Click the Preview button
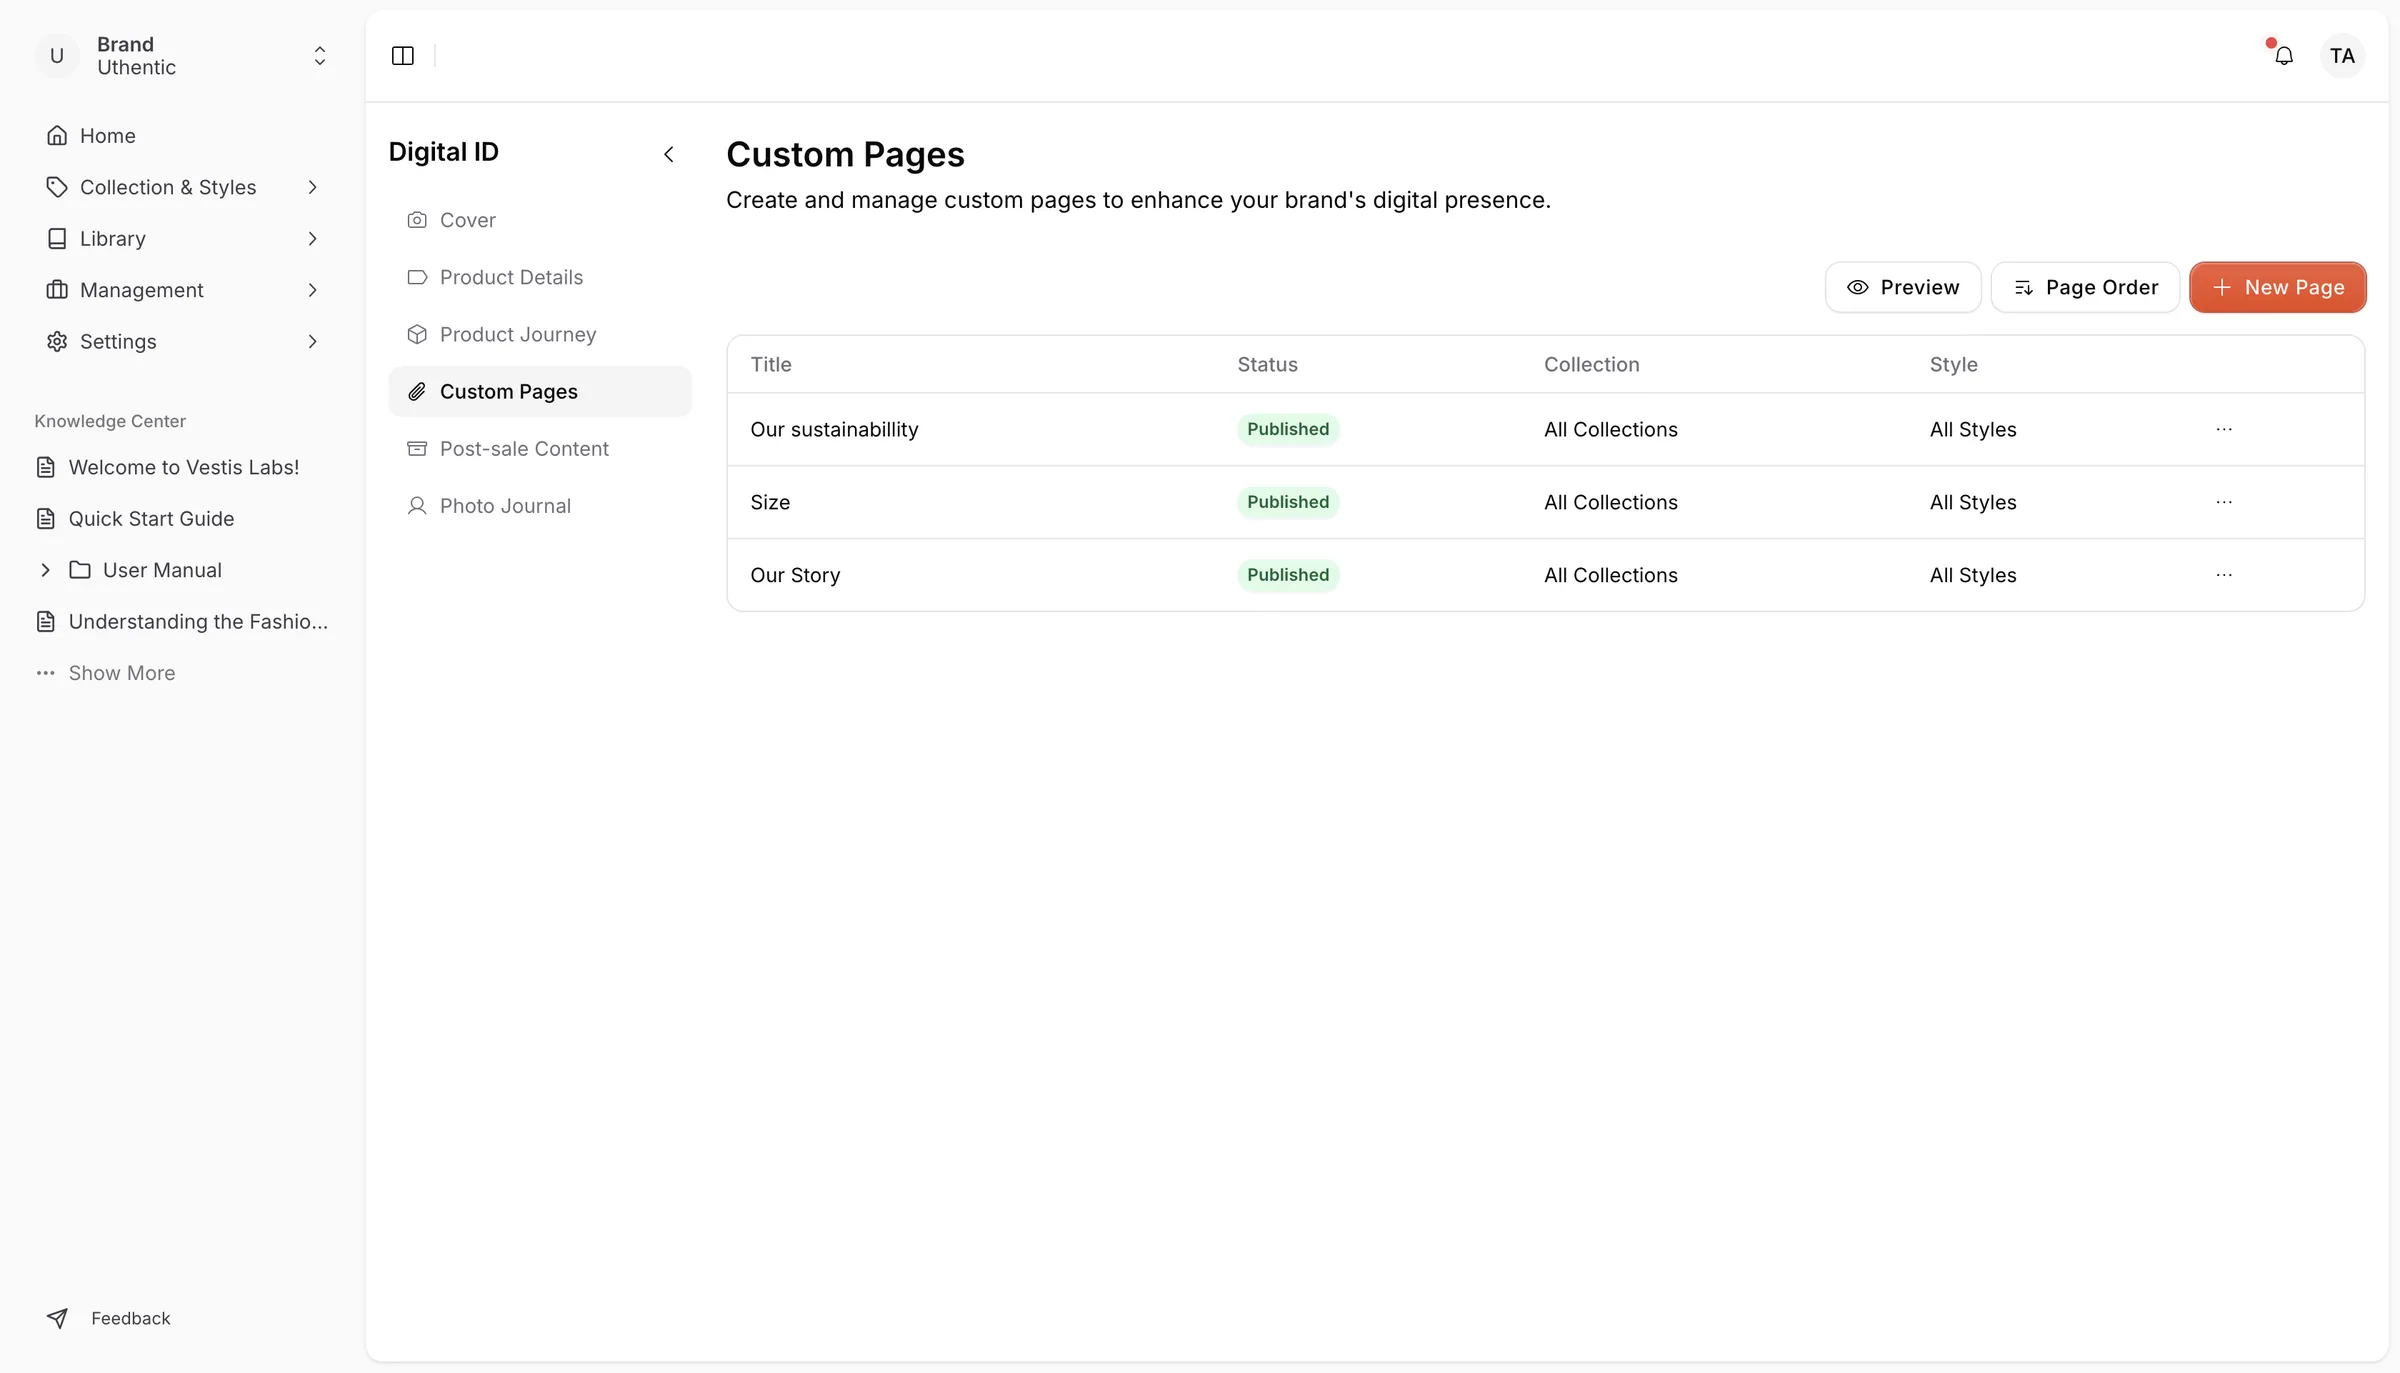 coord(1903,287)
